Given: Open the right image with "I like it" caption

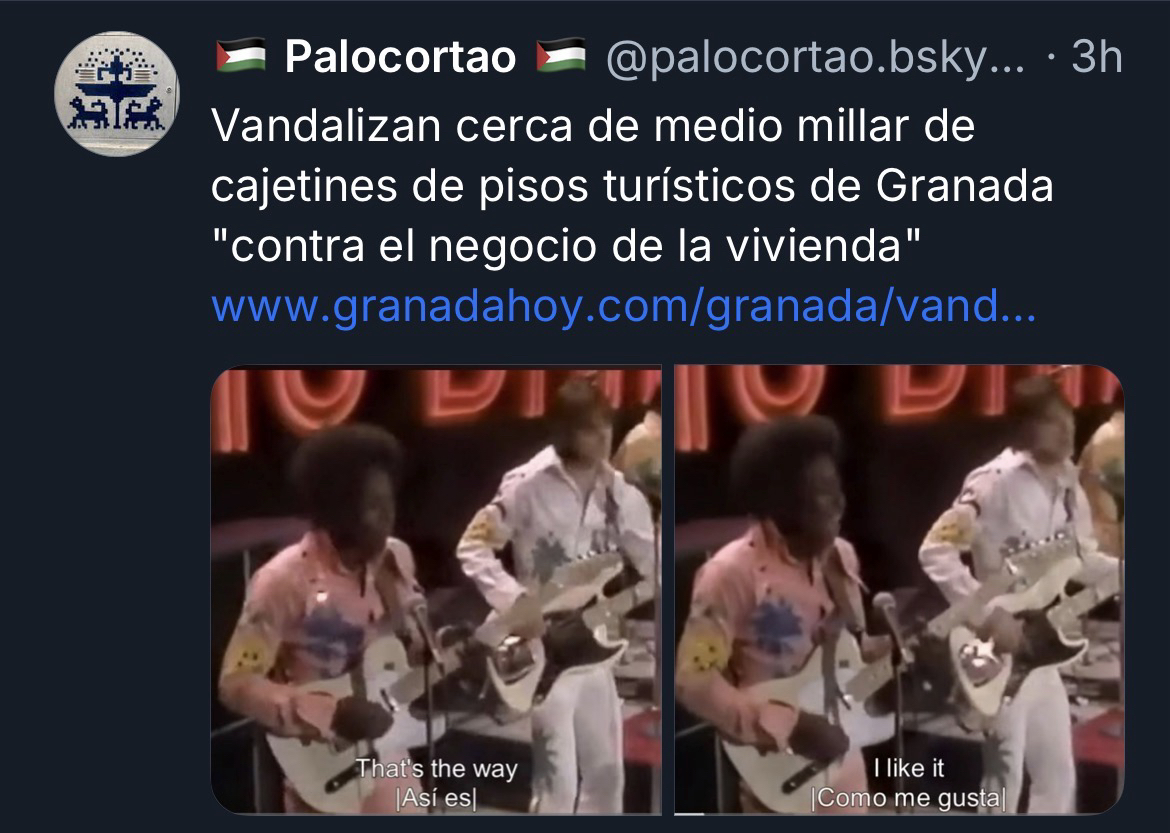Looking at the screenshot, I should tap(899, 589).
